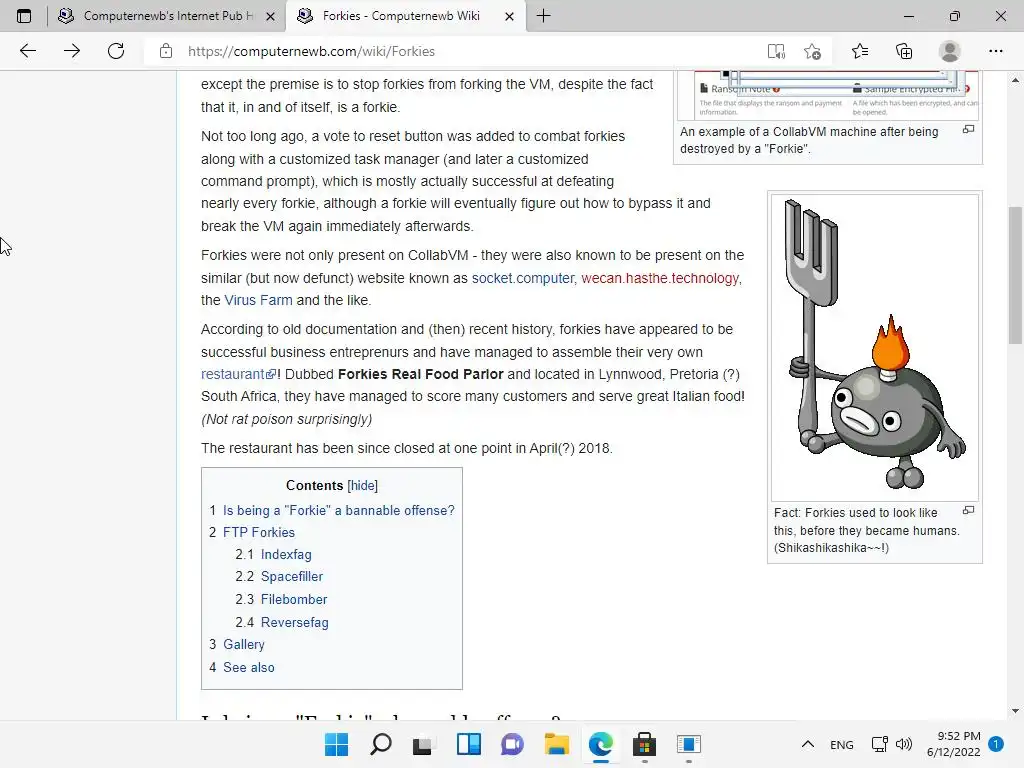
Task: Go forward to the next page
Action: click(72, 51)
